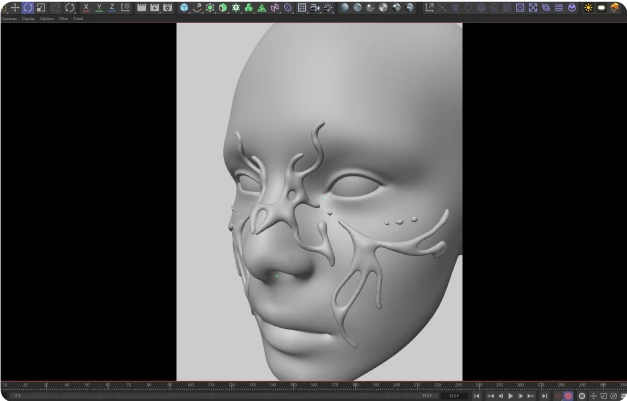This screenshot has width=627, height=401.
Task: Step back one frame
Action: (501, 396)
